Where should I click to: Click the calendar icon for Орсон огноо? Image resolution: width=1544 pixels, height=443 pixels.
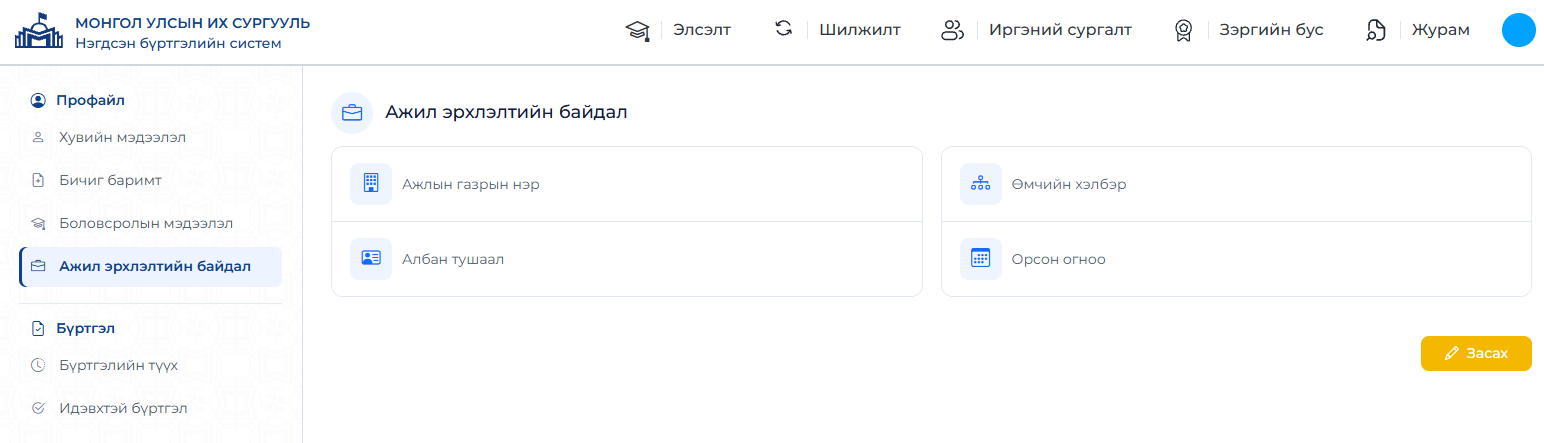click(980, 259)
